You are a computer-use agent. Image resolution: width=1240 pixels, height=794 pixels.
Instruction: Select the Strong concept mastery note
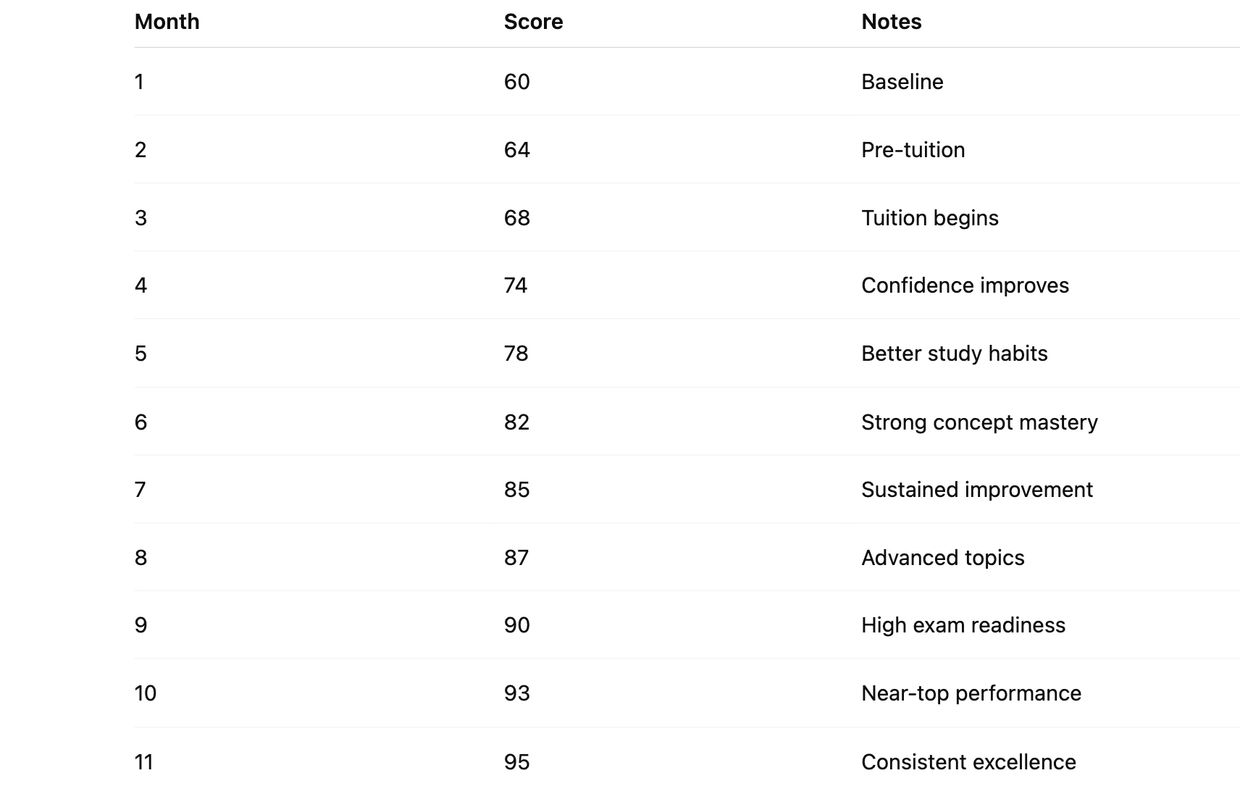(x=979, y=422)
